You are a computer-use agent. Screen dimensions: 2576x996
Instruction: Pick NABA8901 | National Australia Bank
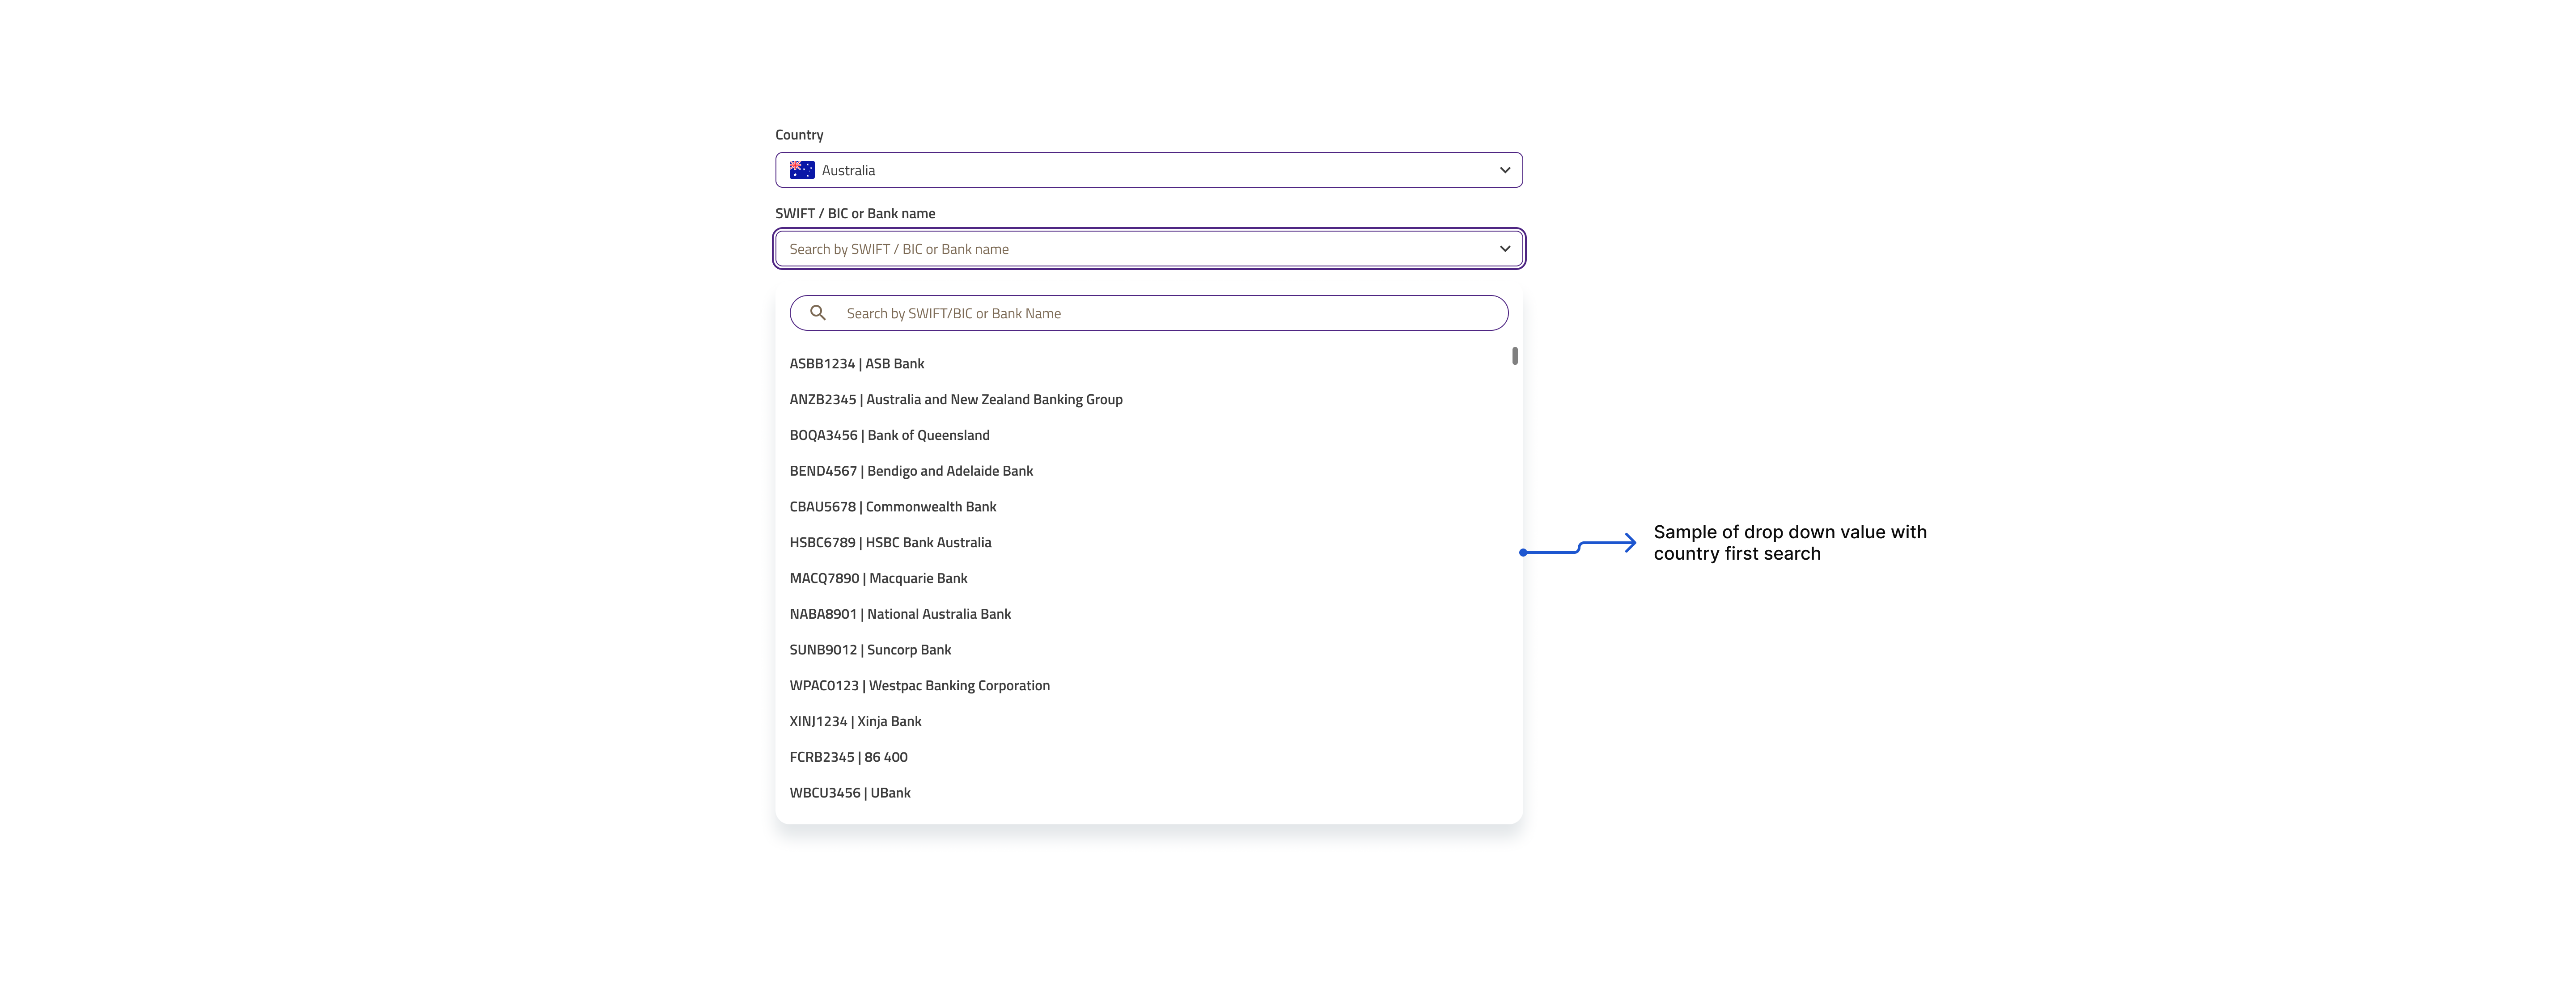[1148, 614]
